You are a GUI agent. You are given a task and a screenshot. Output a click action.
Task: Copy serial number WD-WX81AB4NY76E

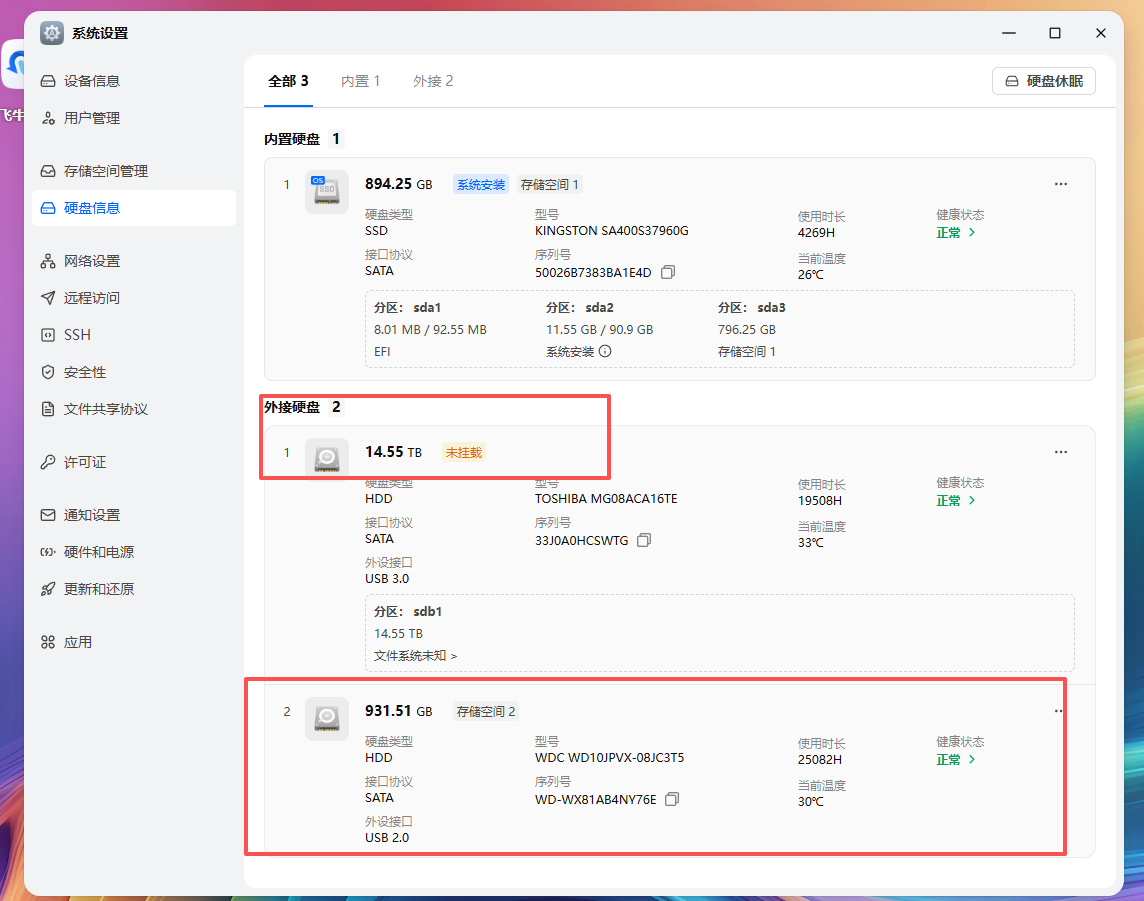point(672,799)
